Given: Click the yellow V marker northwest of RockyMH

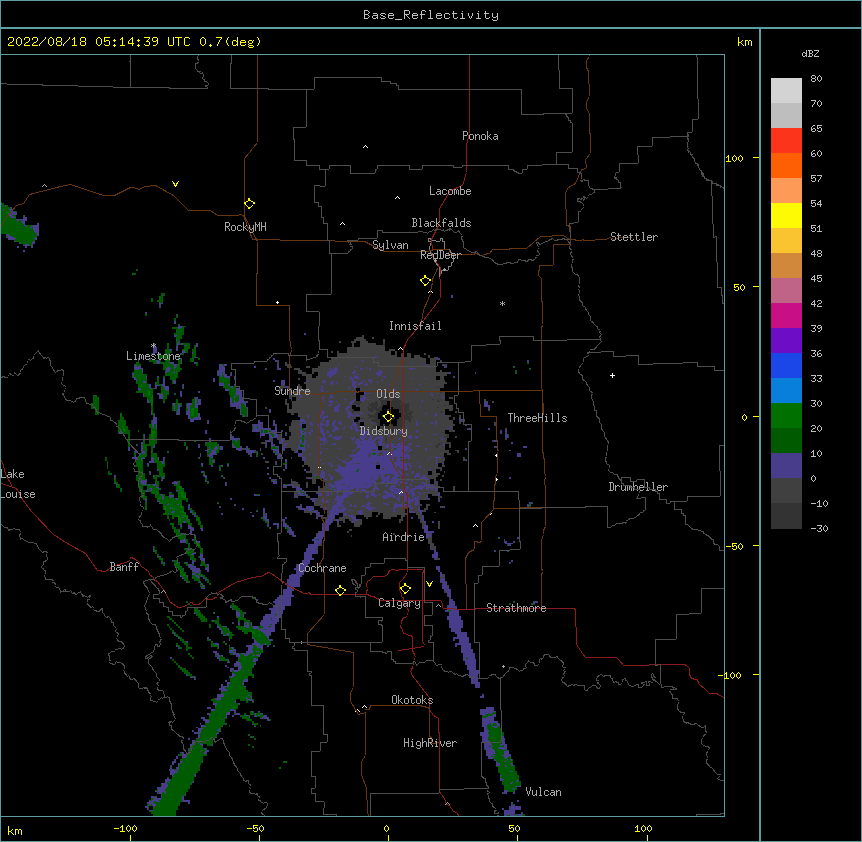Looking at the screenshot, I should tap(175, 184).
